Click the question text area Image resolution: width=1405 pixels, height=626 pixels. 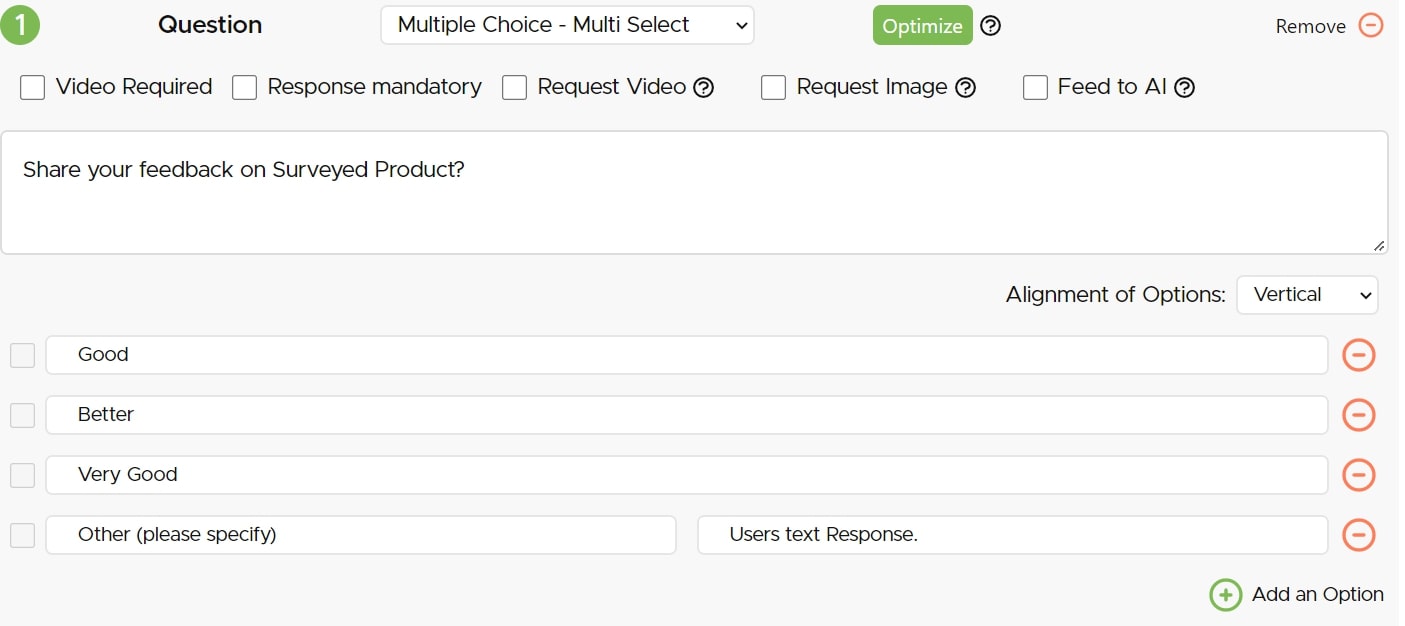click(x=694, y=192)
